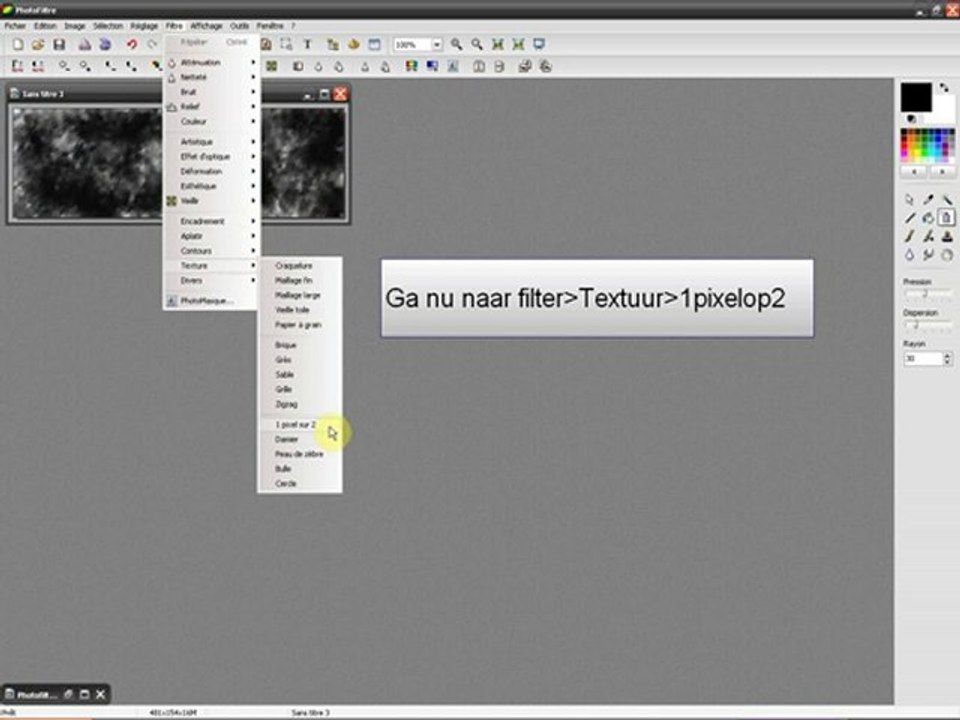The height and width of the screenshot is (720, 960).
Task: Choose Brique in the Texture submenu
Action: pos(299,345)
